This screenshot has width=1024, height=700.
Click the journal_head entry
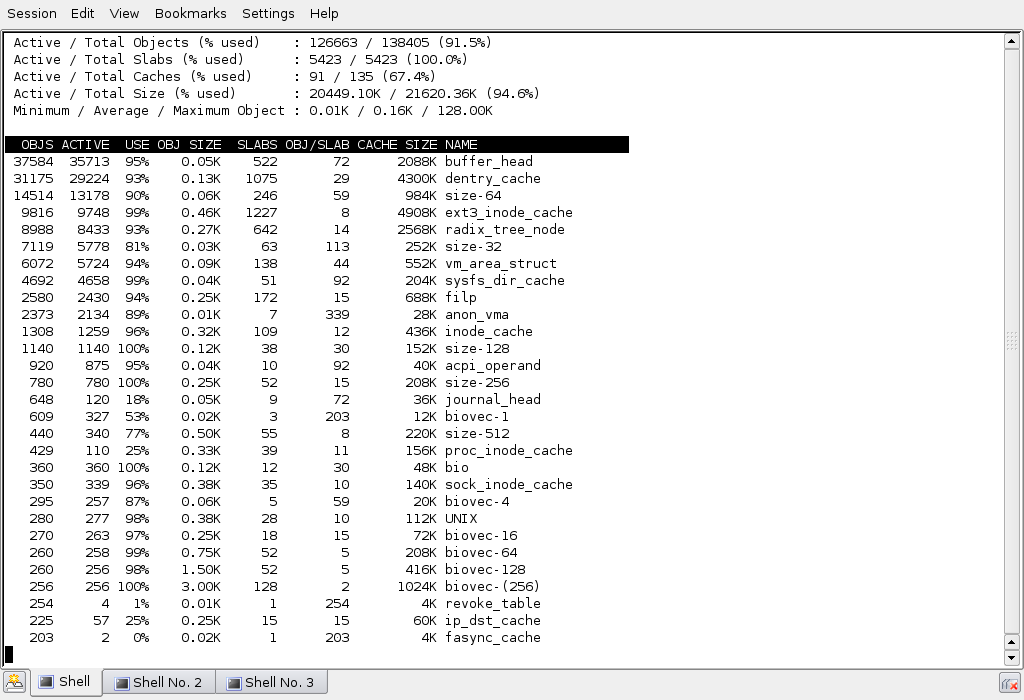492,399
